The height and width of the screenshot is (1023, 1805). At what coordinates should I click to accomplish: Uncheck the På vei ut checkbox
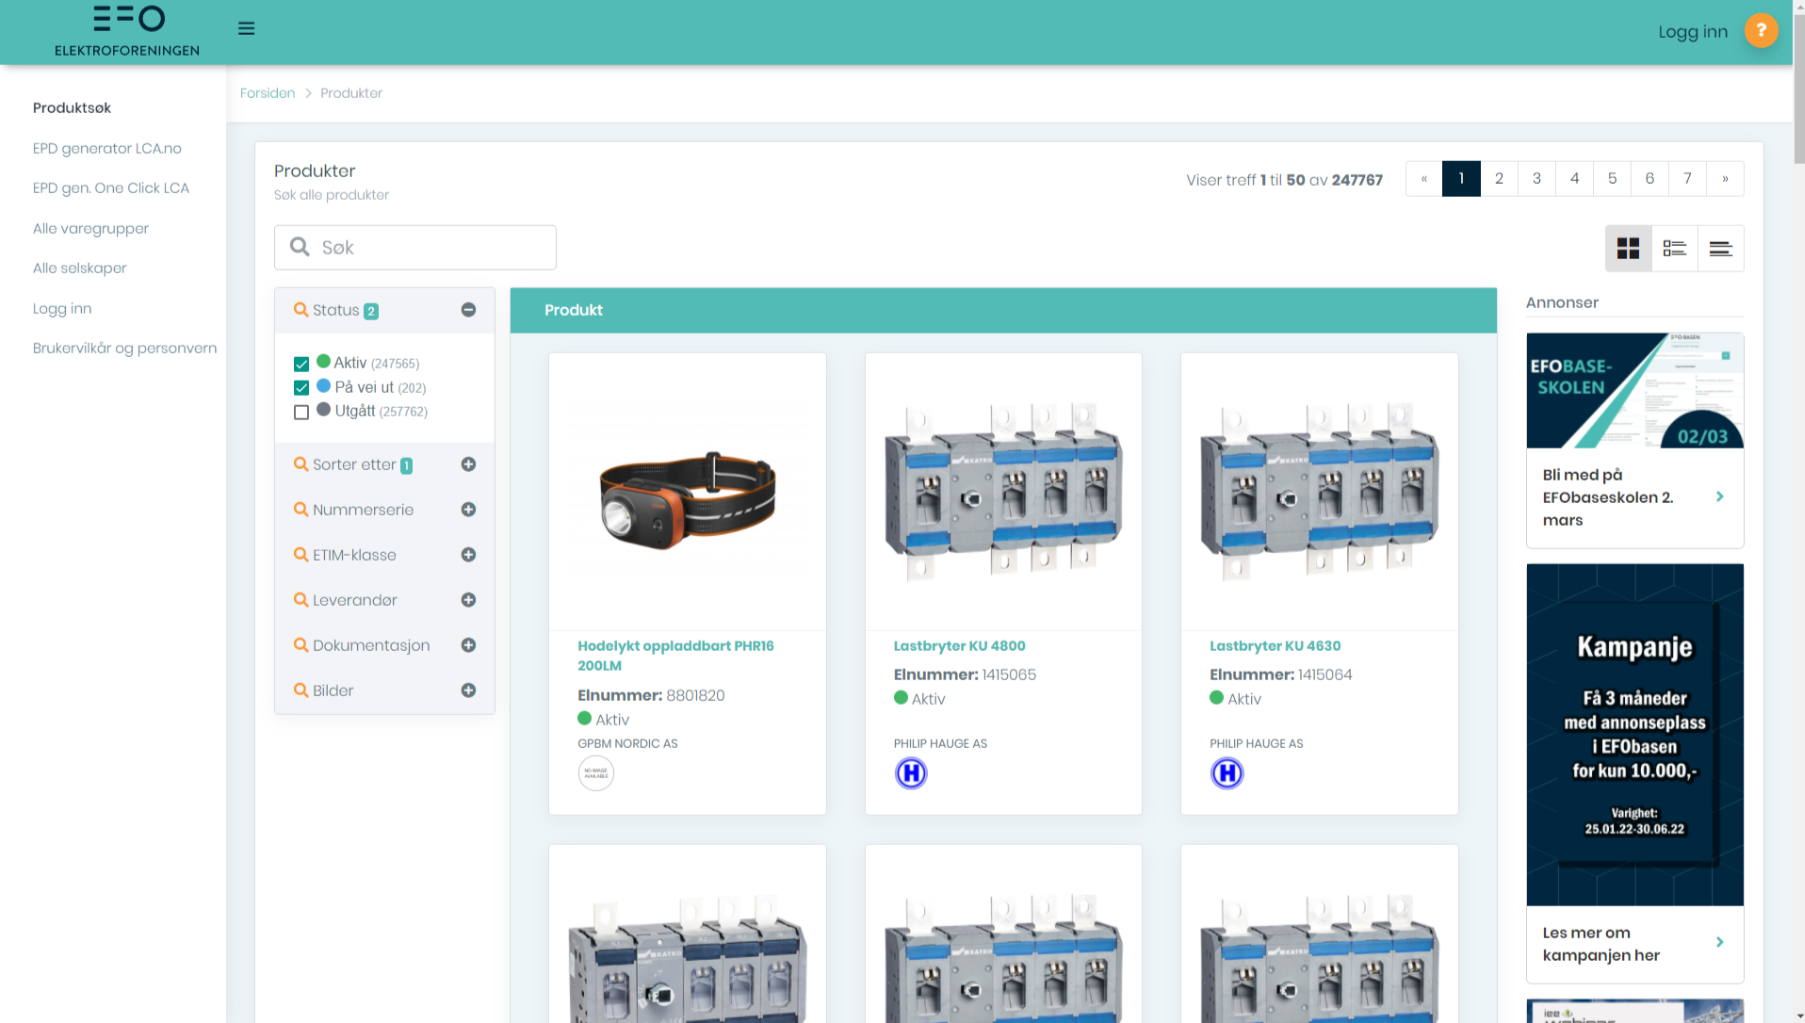point(301,388)
